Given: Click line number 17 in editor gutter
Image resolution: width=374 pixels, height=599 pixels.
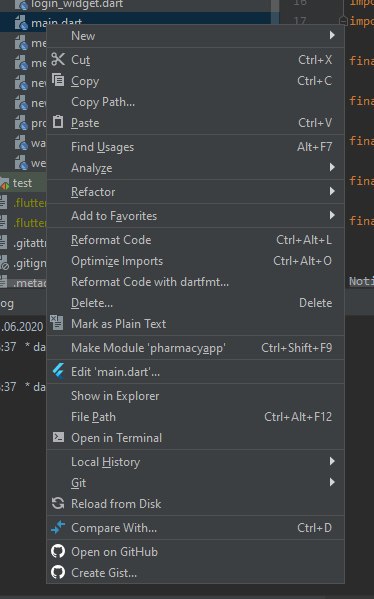Looking at the screenshot, I should [x=300, y=20].
